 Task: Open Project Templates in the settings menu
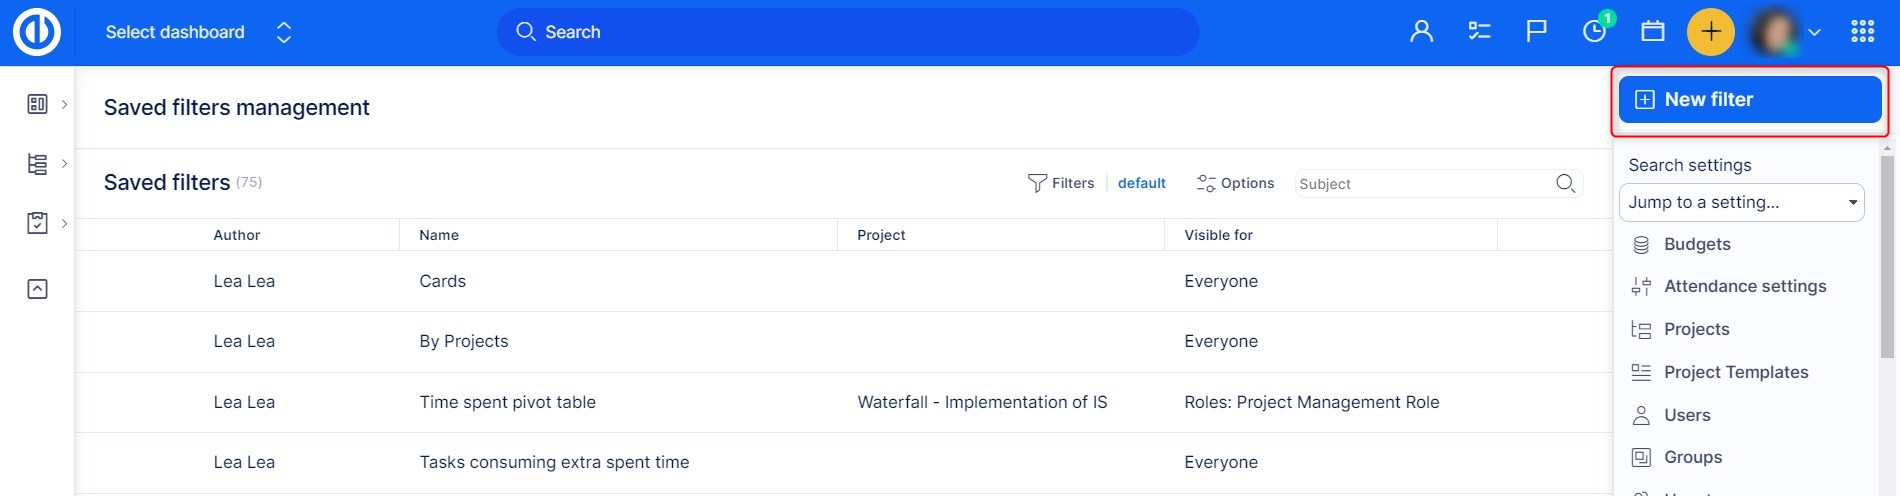[1736, 372]
